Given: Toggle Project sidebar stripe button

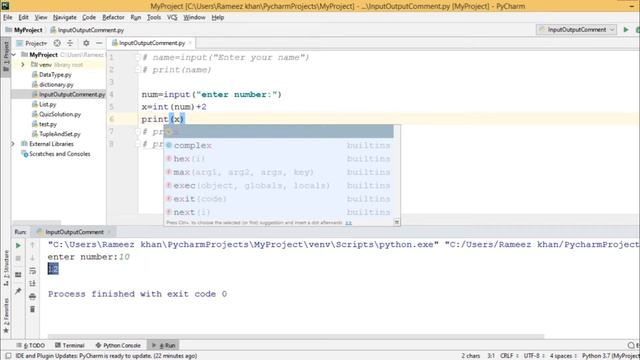Looking at the screenshot, I should click(6, 56).
